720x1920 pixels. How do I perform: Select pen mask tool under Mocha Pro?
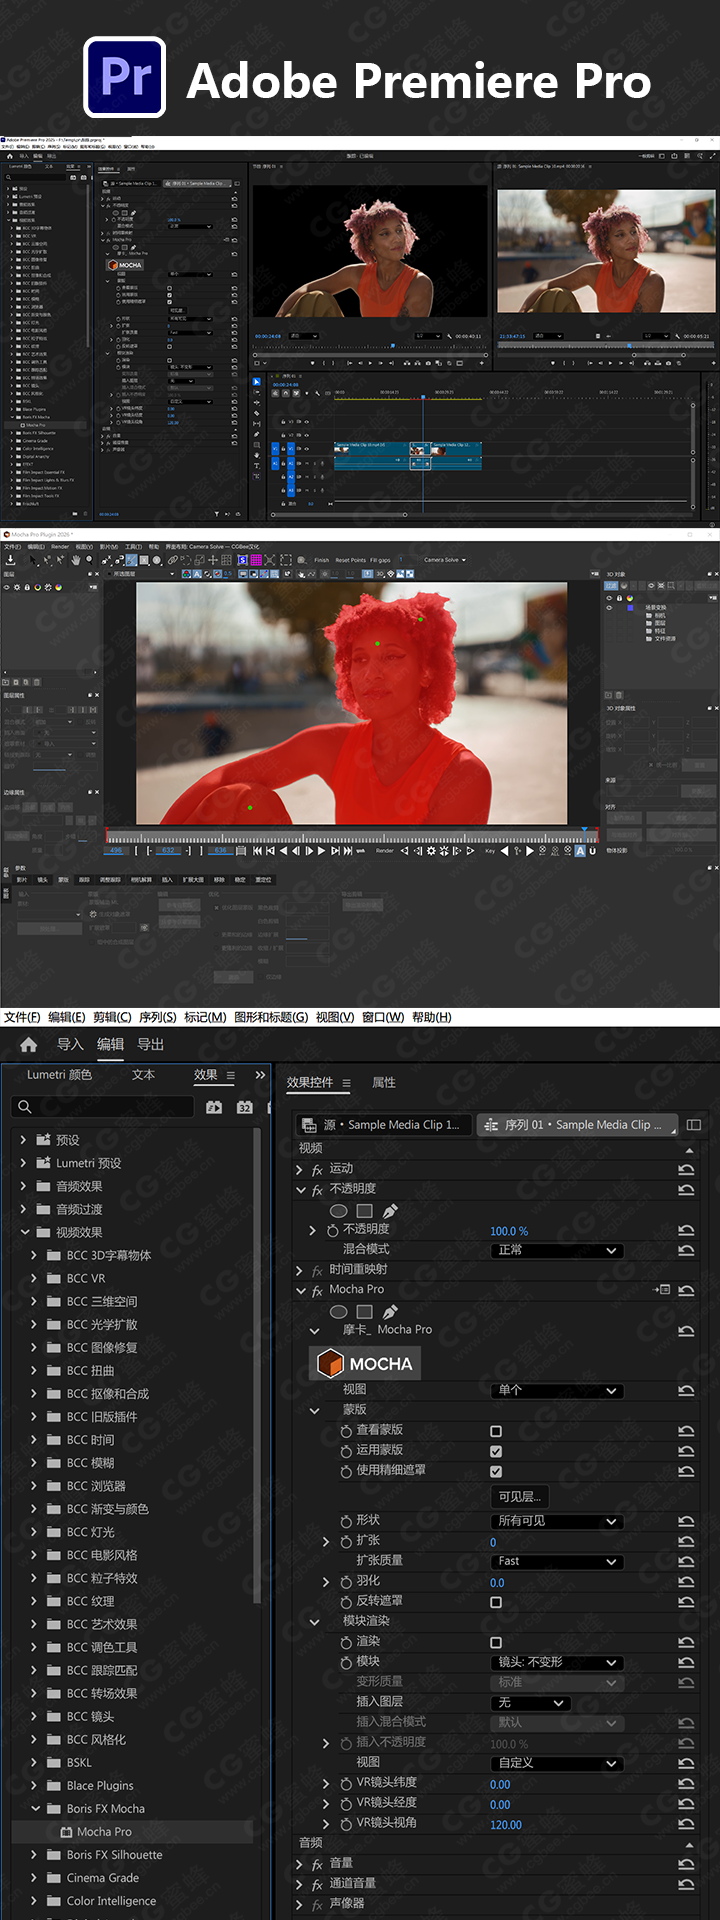390,1311
